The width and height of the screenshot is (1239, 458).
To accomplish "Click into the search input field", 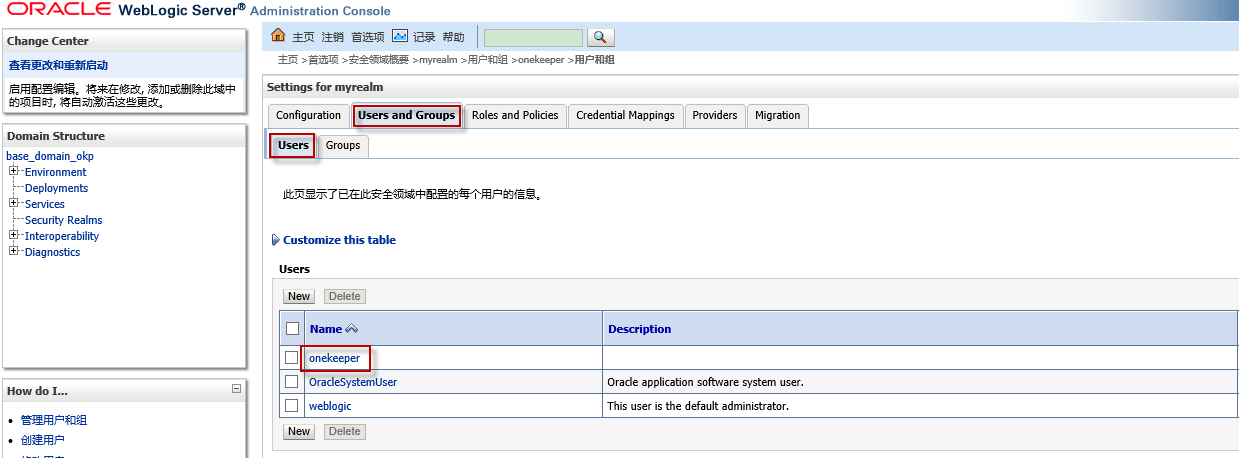I will pos(533,37).
